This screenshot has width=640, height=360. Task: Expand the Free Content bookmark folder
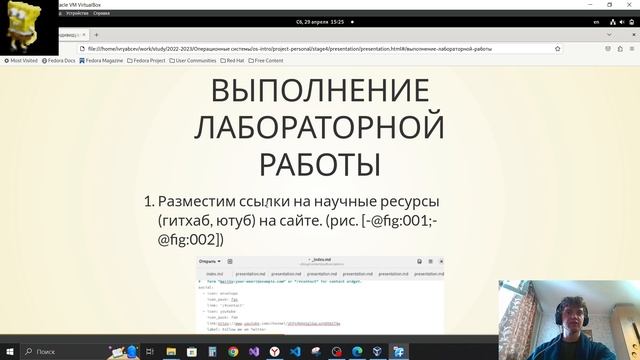[266, 60]
